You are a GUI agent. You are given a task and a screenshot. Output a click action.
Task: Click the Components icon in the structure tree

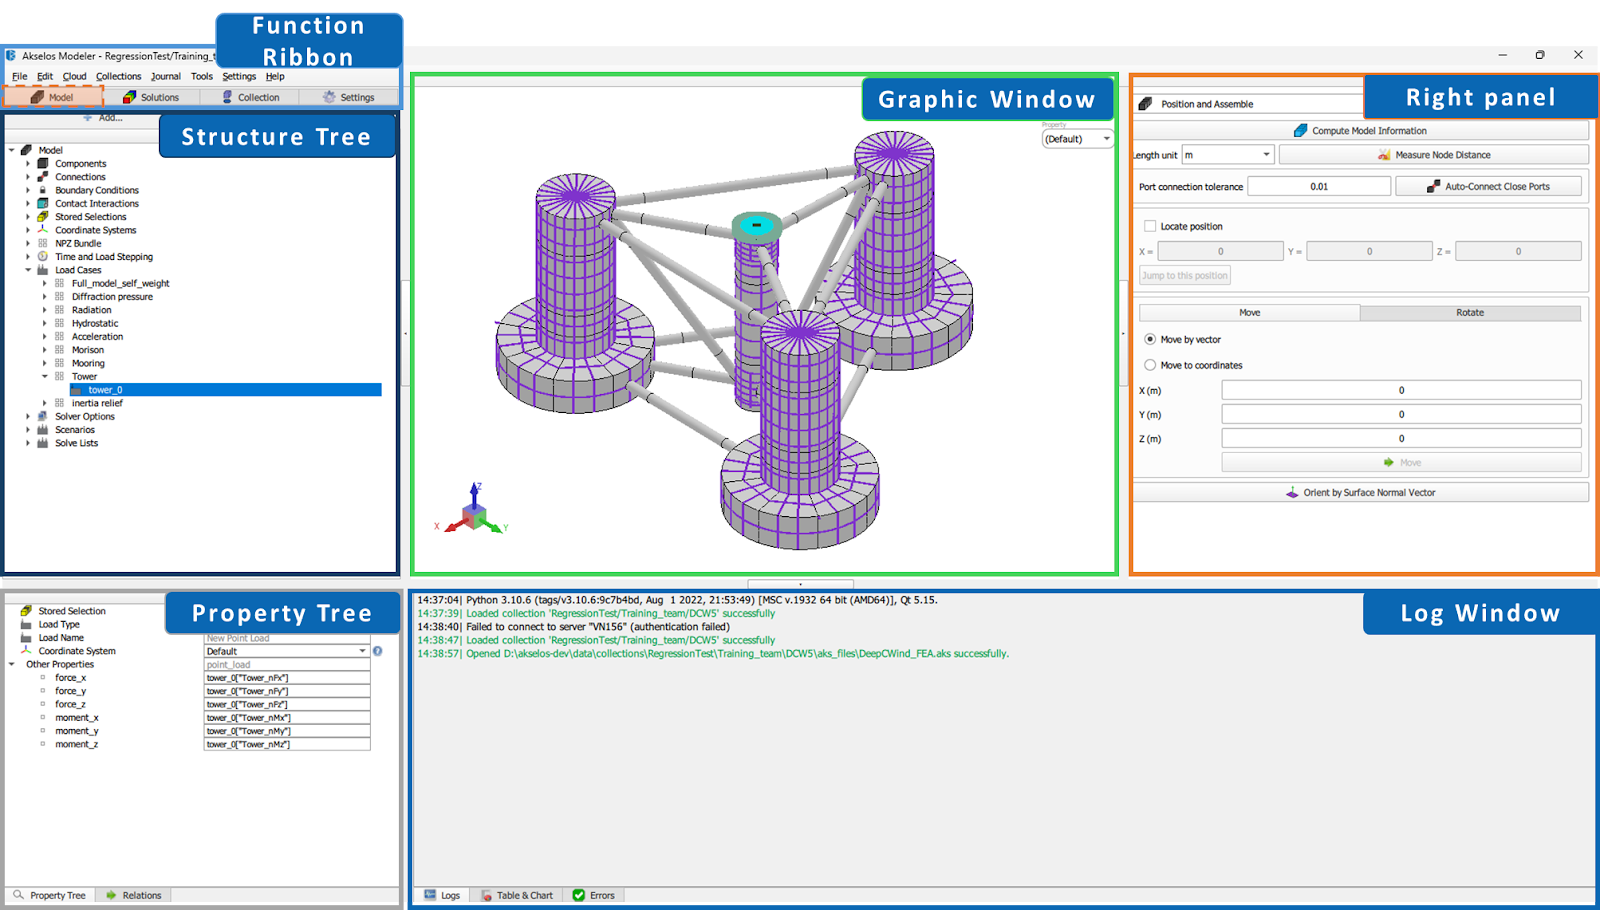pos(43,163)
